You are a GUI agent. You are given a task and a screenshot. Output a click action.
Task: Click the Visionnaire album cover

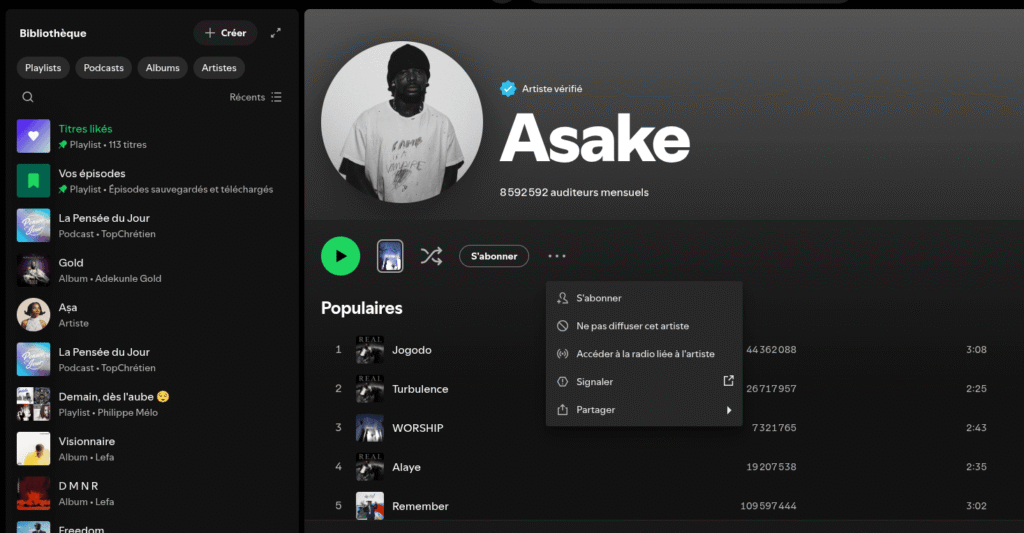coord(33,449)
